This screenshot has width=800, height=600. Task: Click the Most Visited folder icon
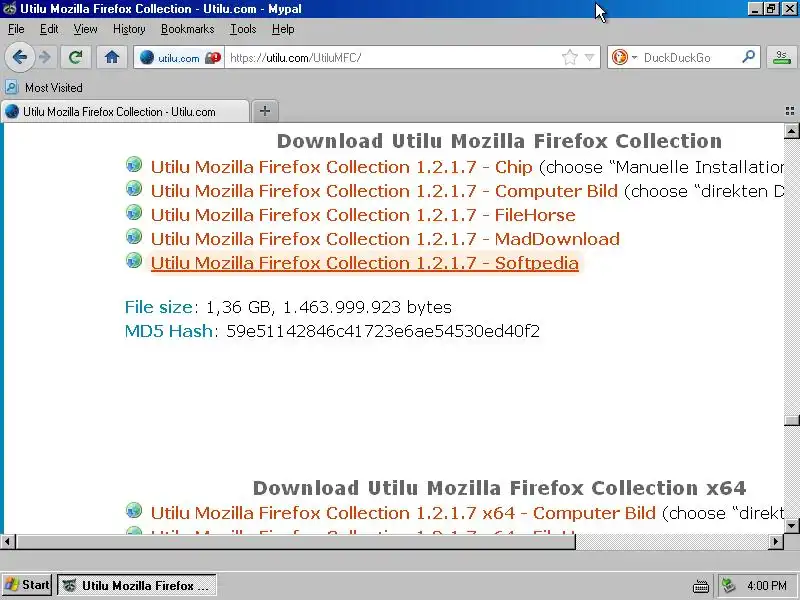[x=11, y=87]
